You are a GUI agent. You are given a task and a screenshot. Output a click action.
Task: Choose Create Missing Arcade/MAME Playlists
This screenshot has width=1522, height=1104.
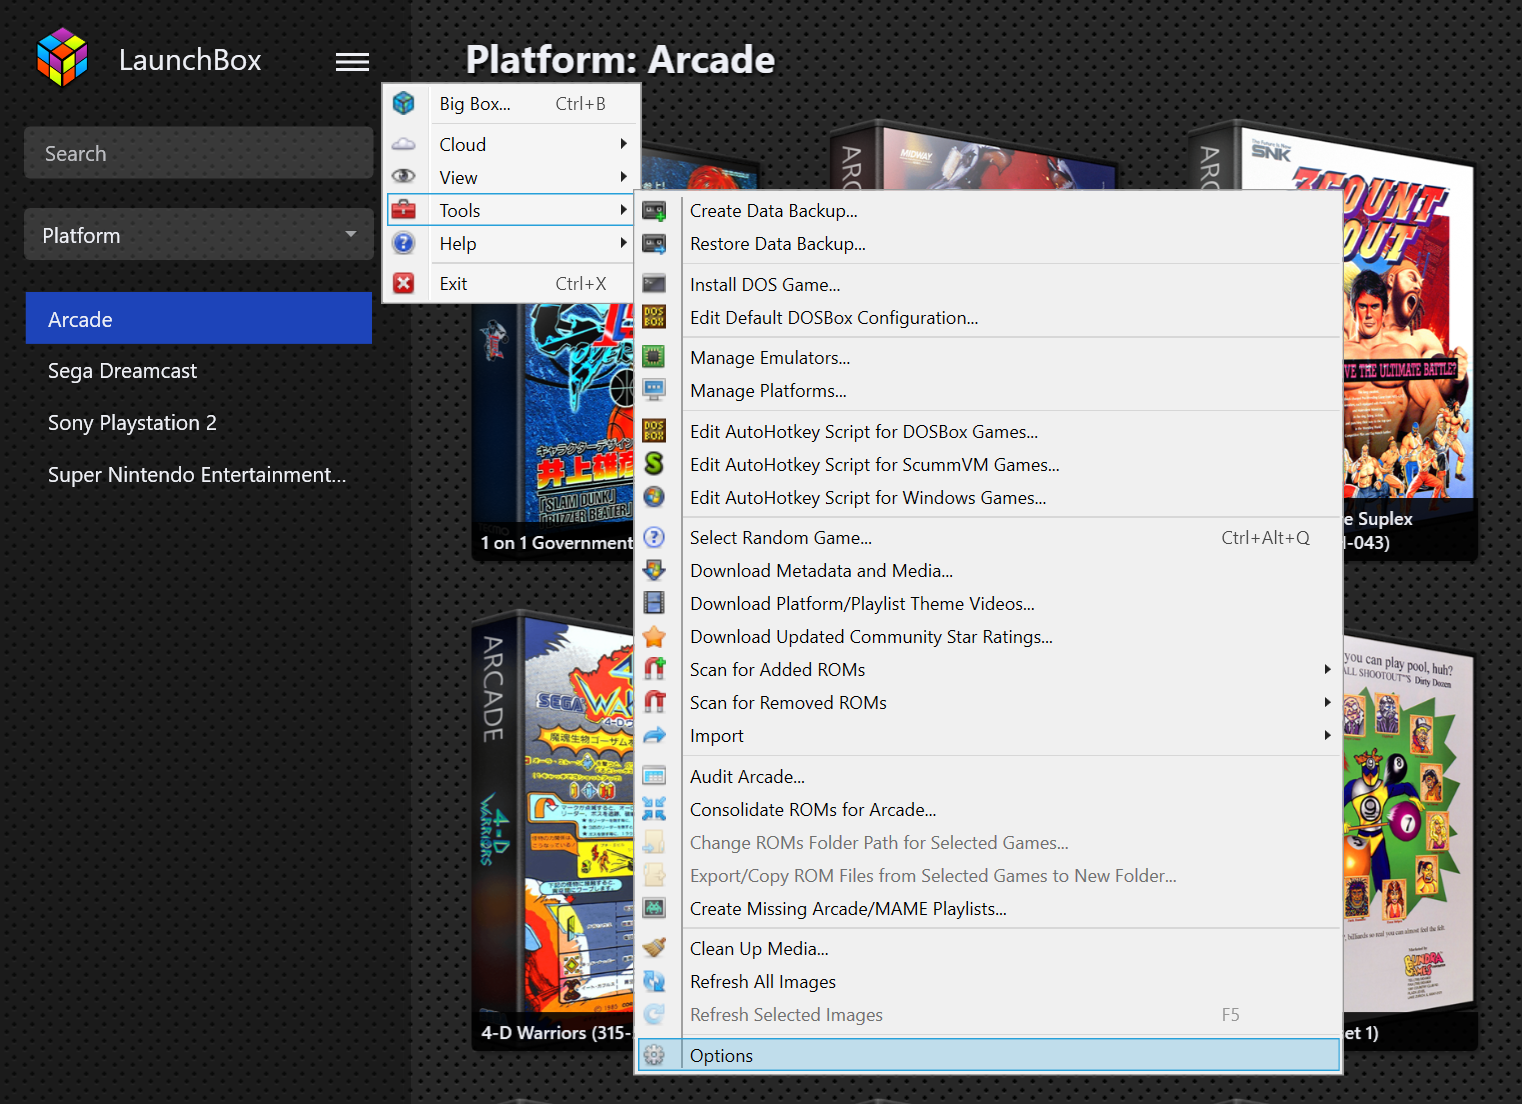988,908
